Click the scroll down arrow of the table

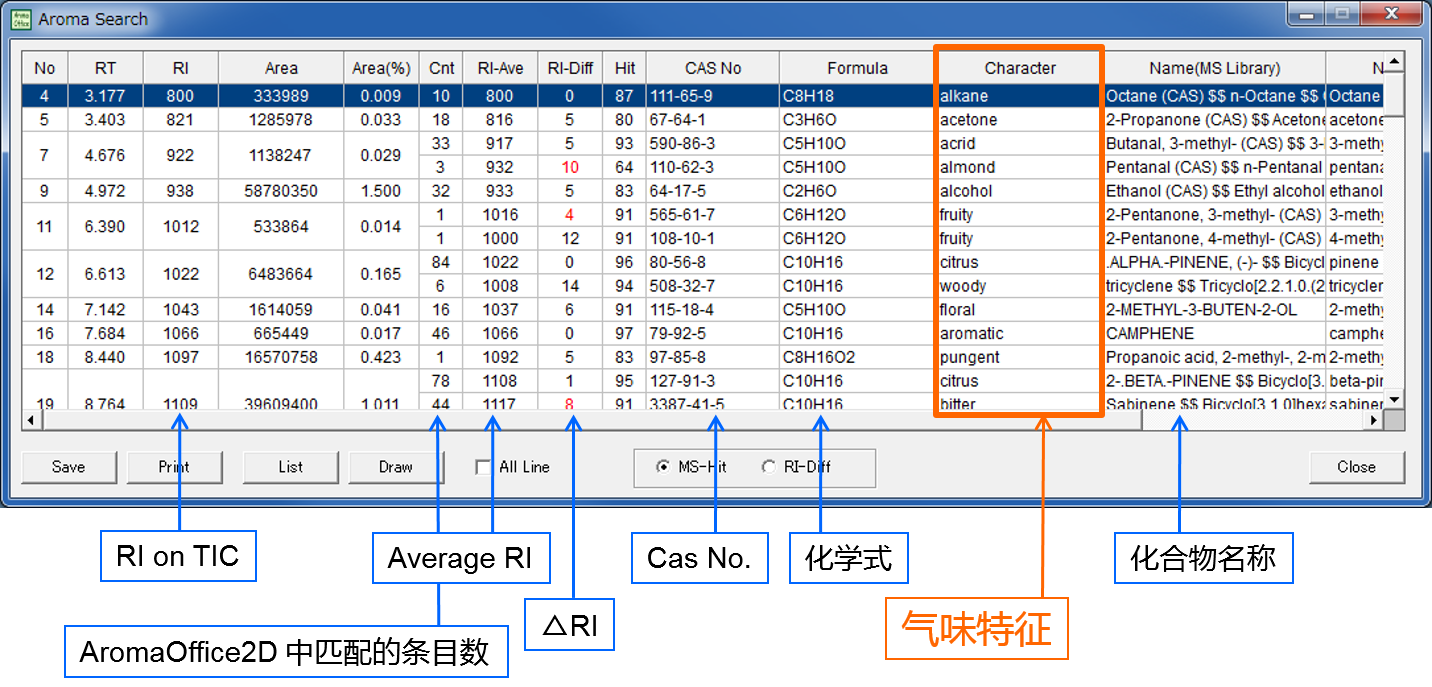1394,400
